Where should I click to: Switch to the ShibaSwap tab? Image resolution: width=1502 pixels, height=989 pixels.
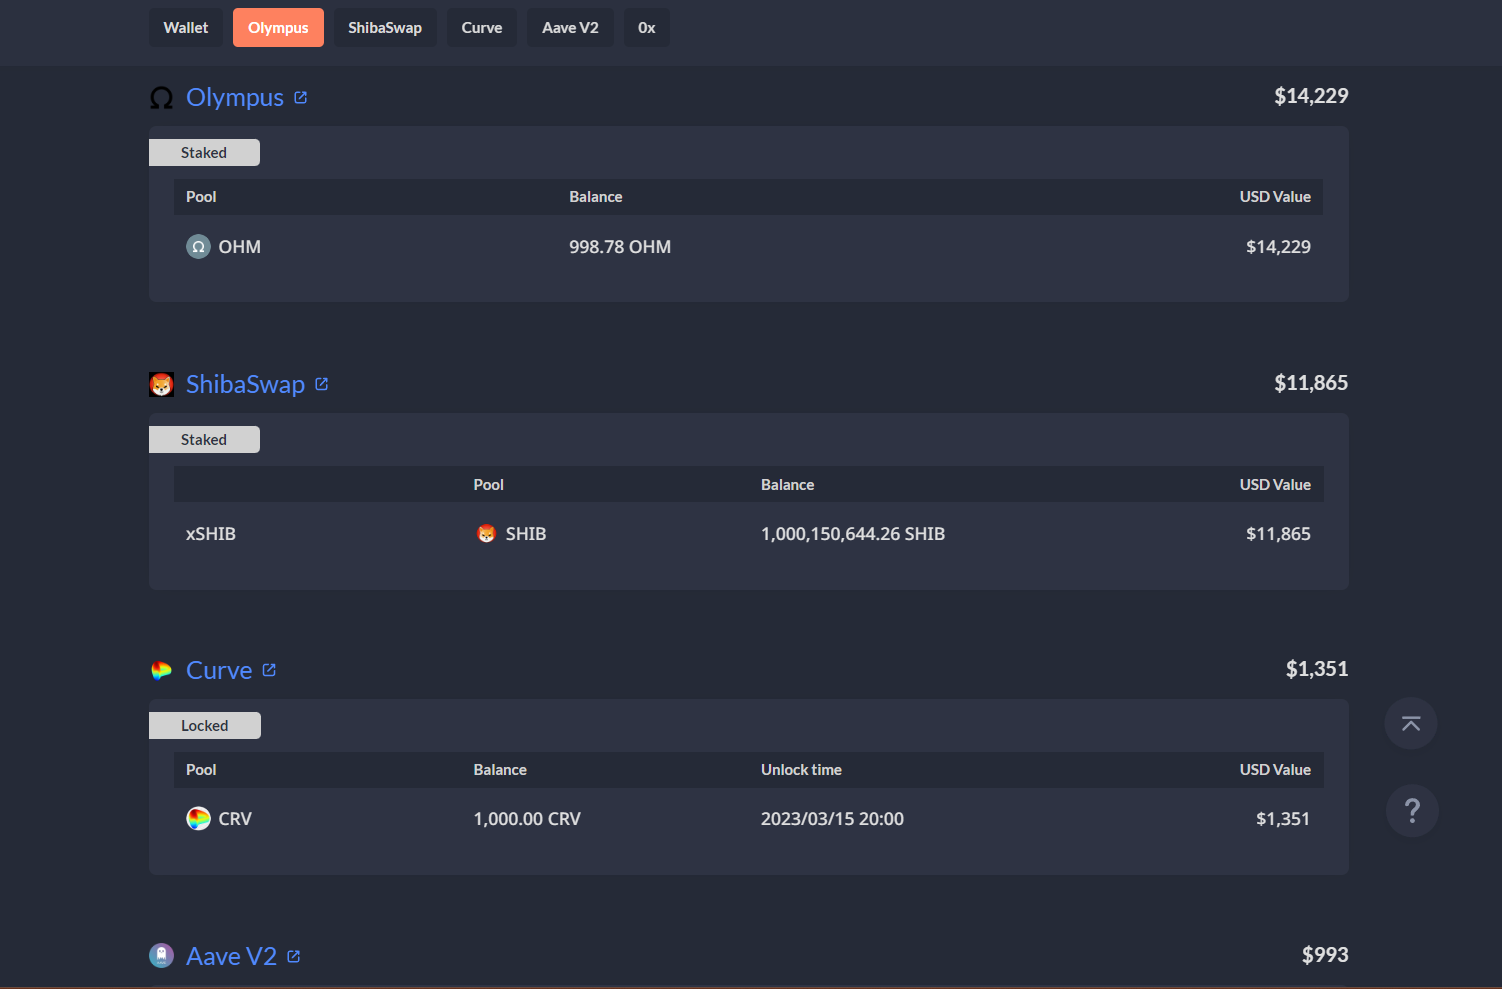(385, 28)
